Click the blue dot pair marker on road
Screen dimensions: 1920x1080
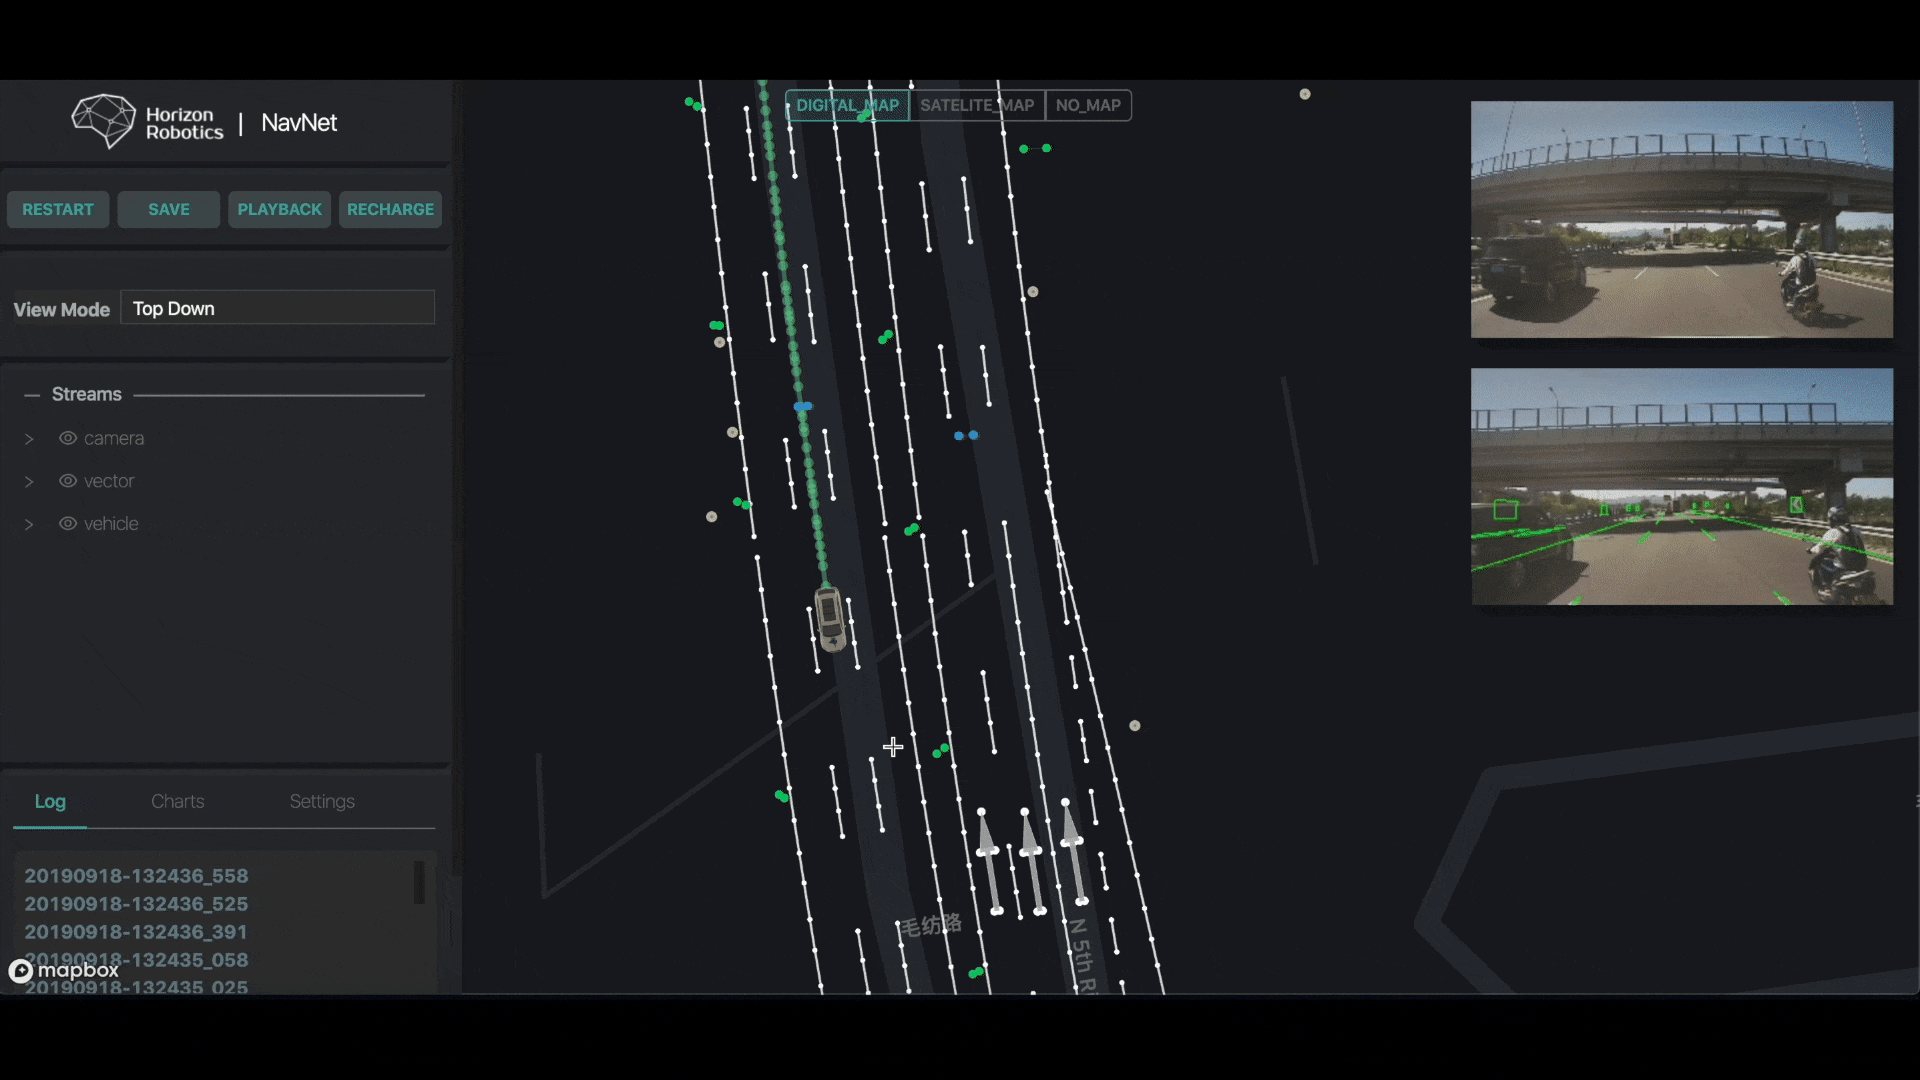tap(966, 436)
